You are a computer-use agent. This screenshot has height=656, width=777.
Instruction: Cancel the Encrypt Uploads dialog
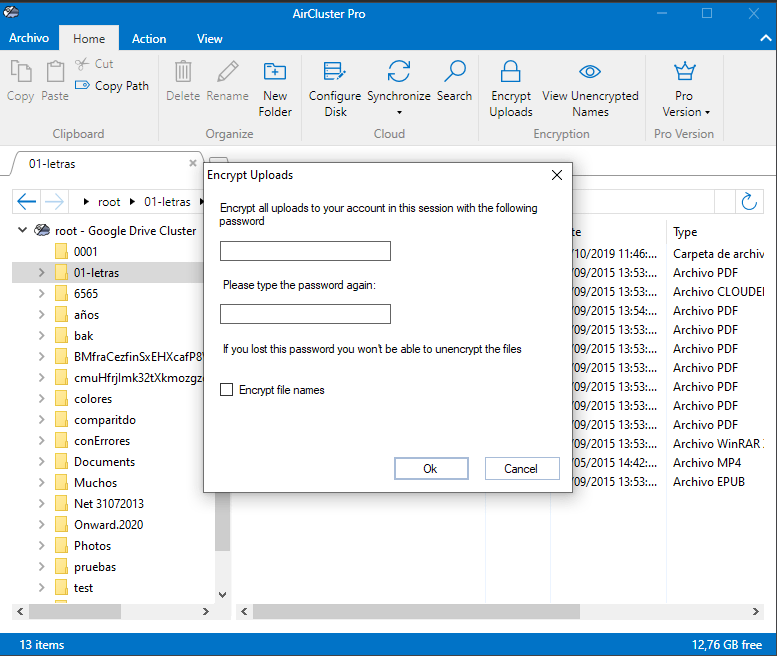520,468
